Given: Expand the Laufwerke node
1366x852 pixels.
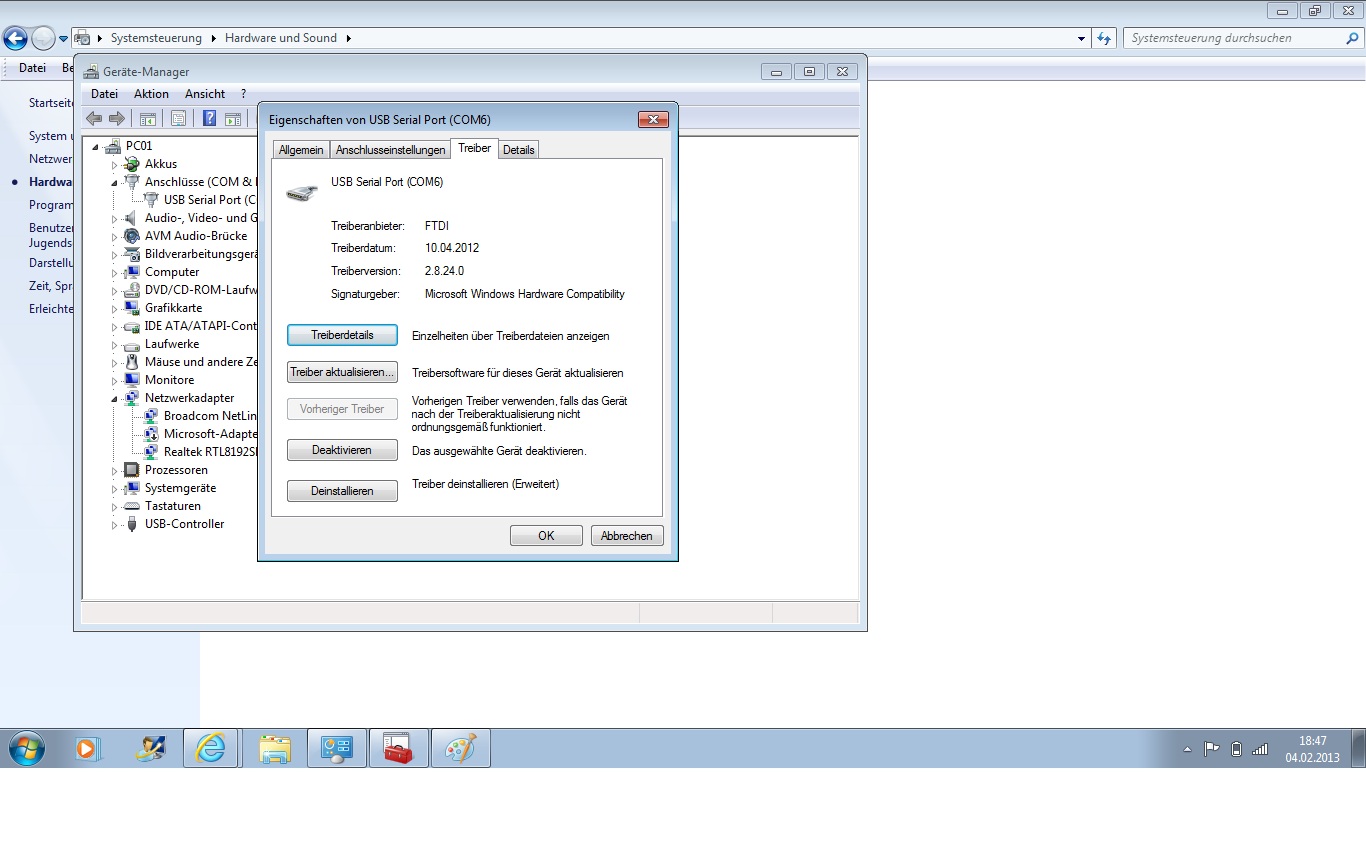Looking at the screenshot, I should click(114, 344).
